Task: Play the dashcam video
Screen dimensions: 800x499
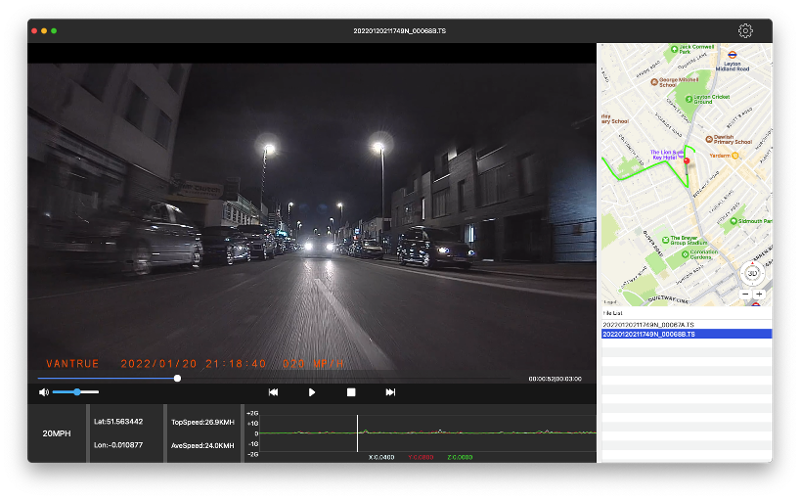Action: [x=312, y=392]
